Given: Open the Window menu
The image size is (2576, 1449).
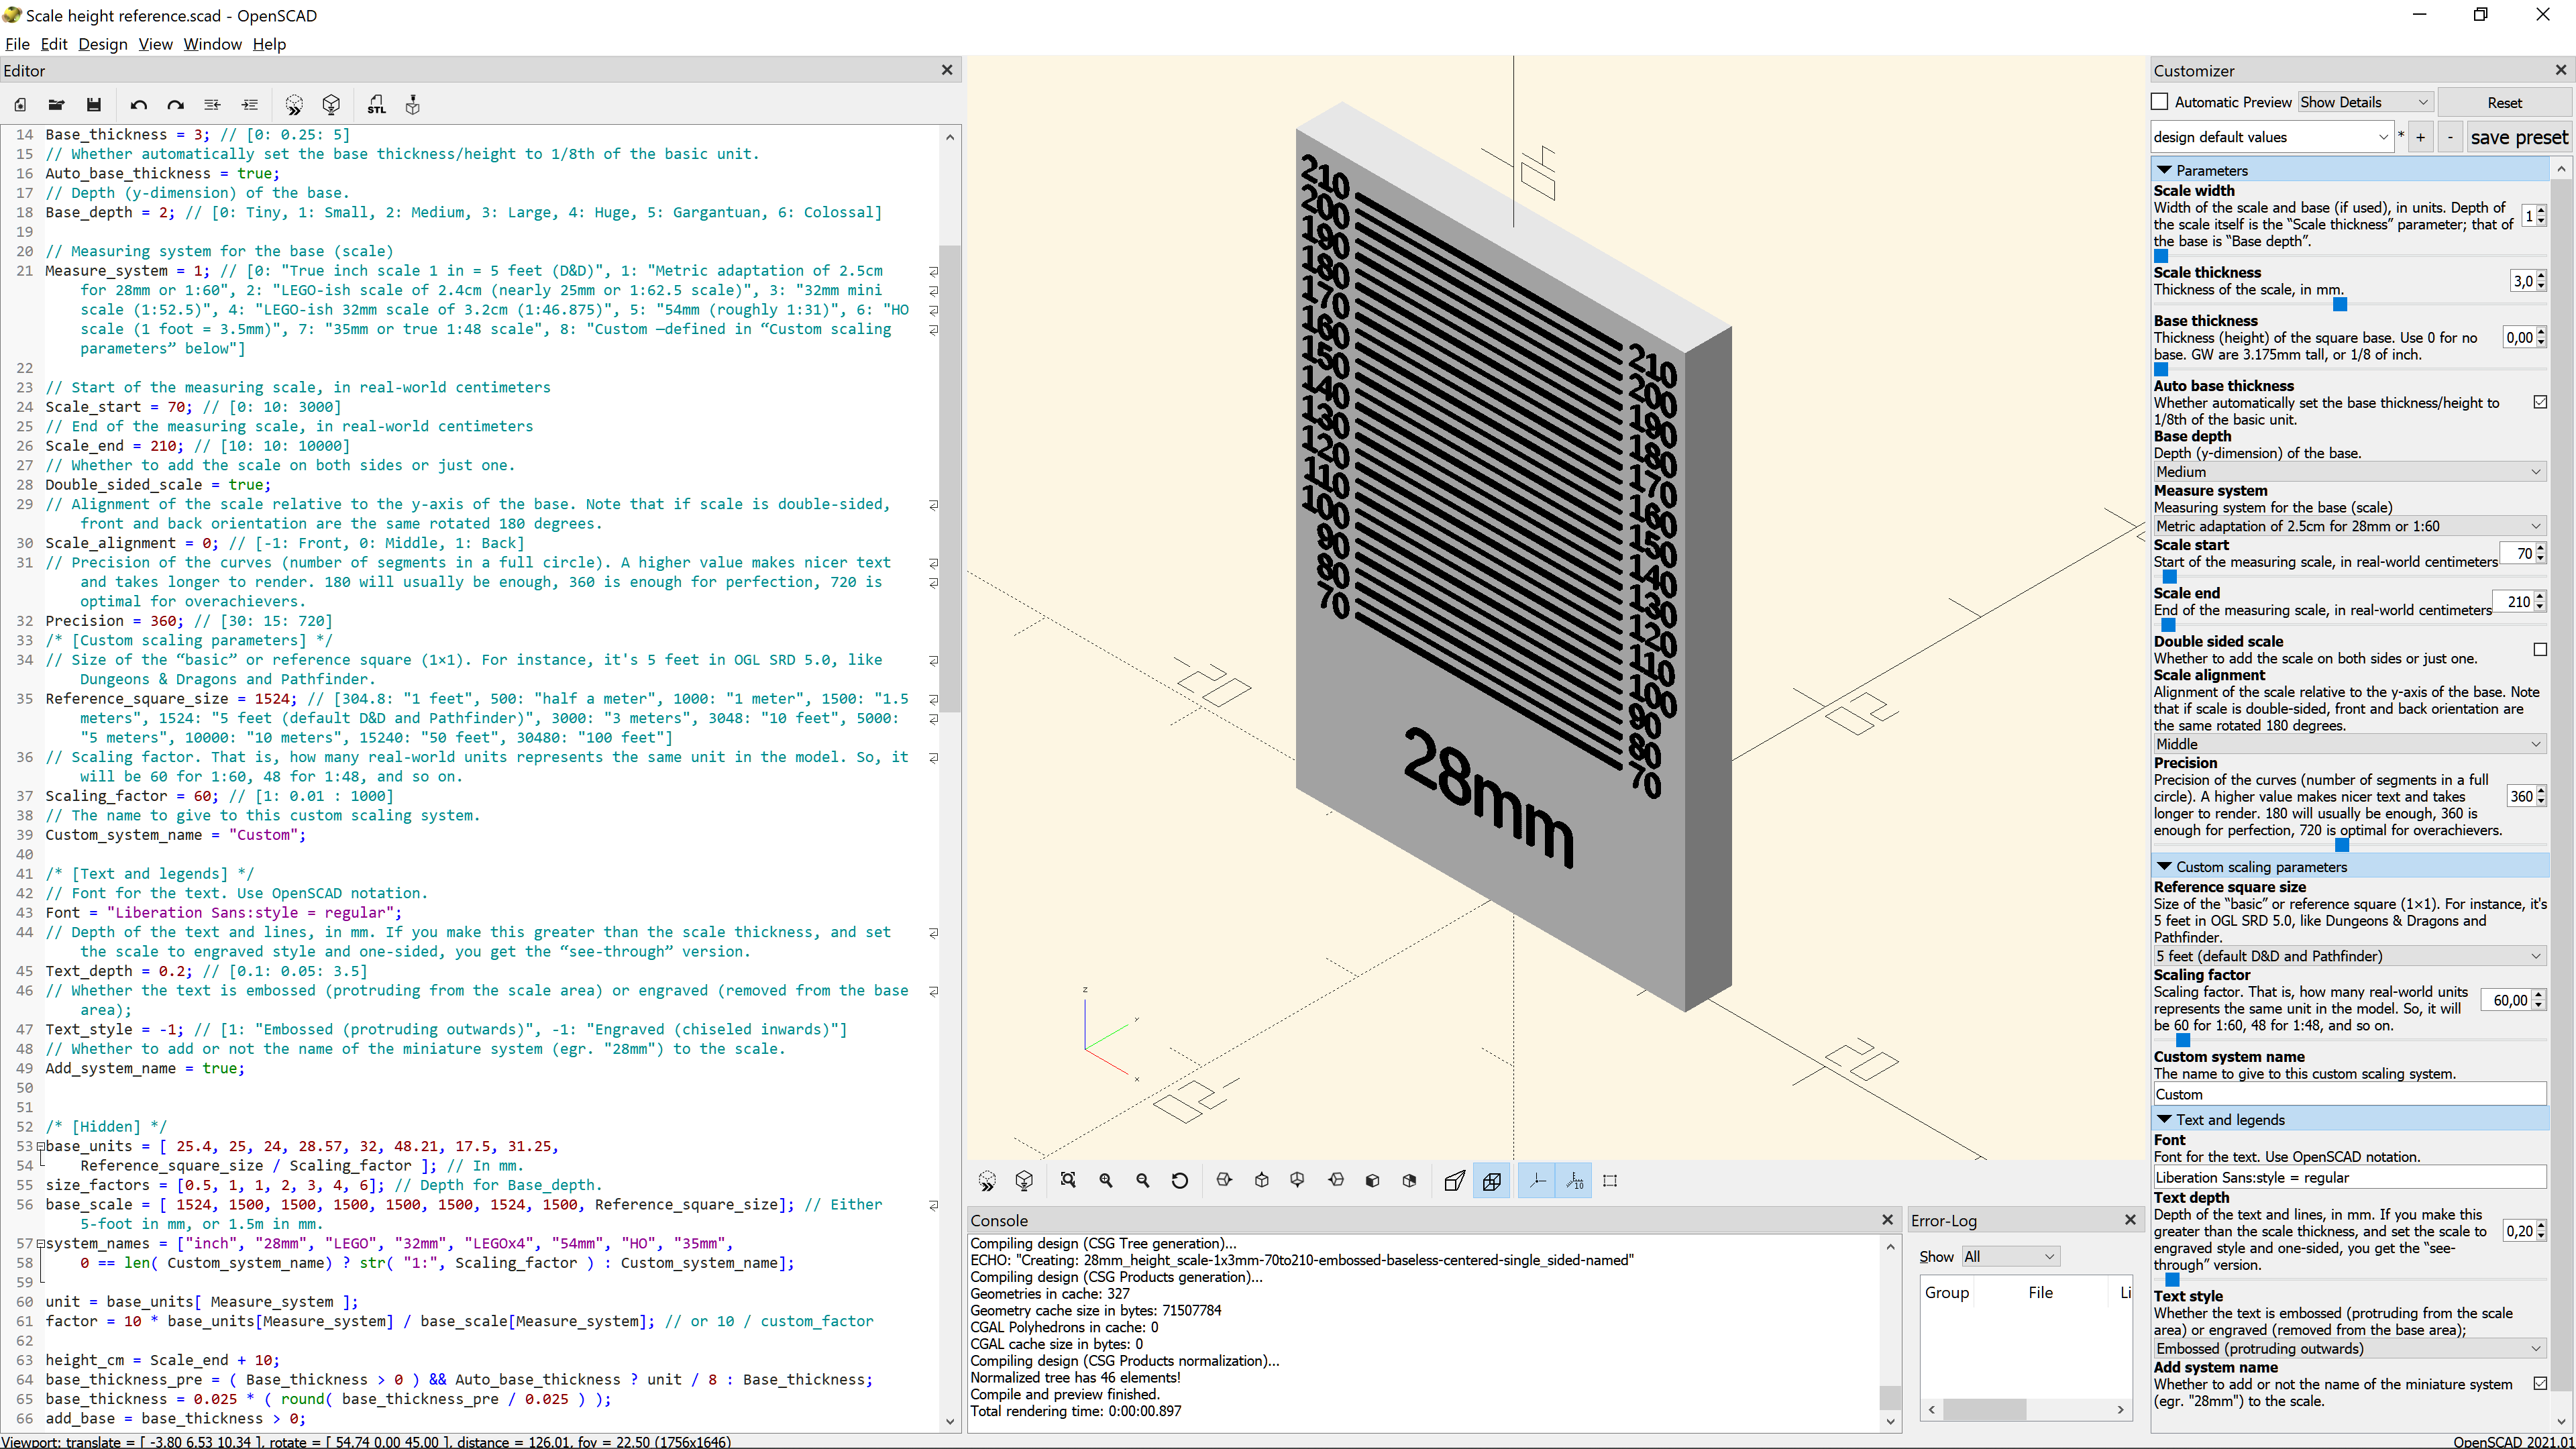Looking at the screenshot, I should (212, 44).
